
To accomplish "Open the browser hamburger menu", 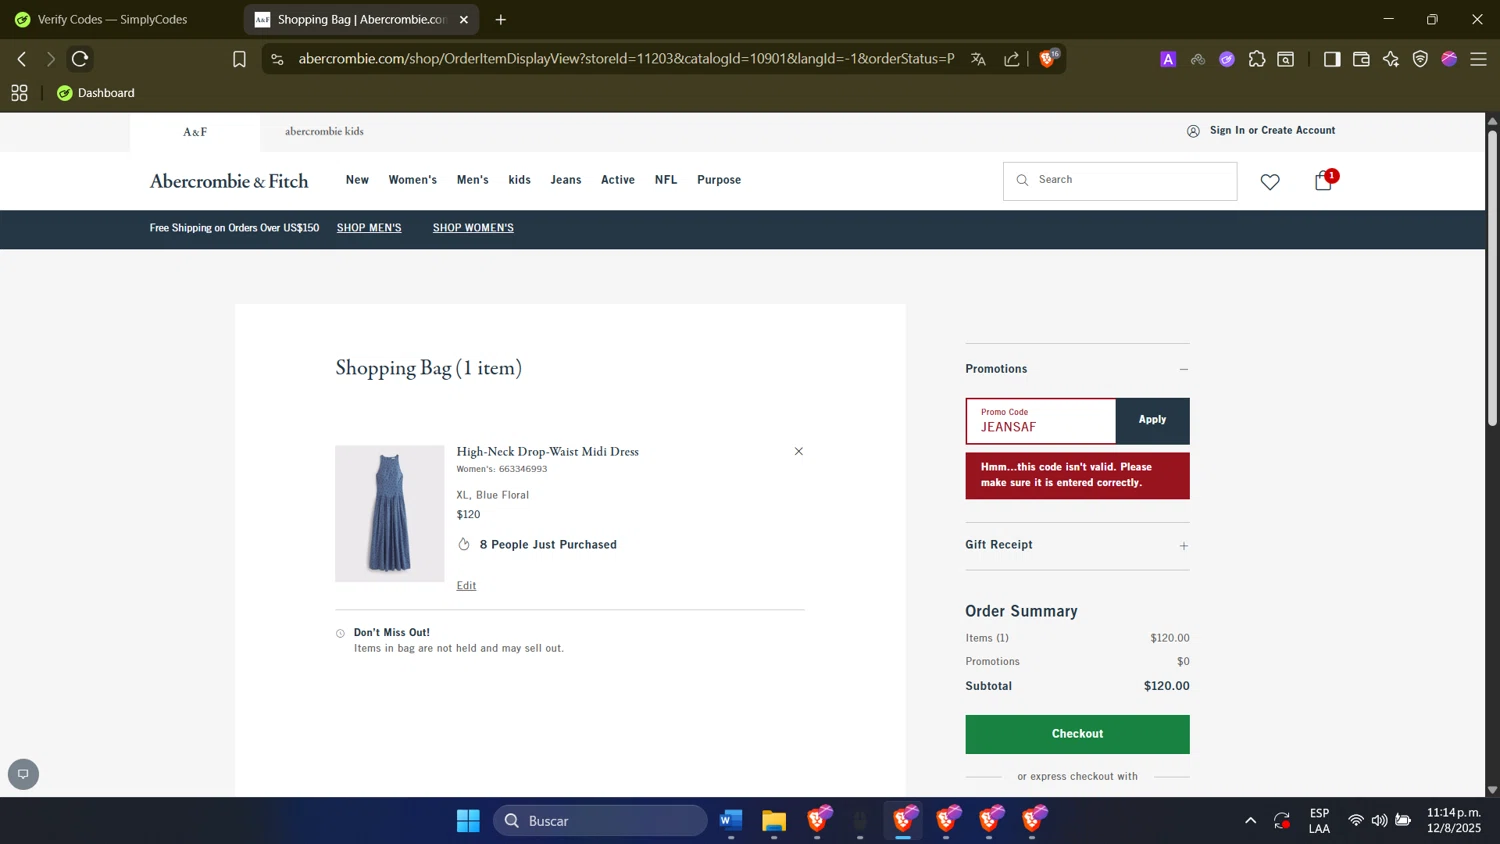I will point(1479,59).
